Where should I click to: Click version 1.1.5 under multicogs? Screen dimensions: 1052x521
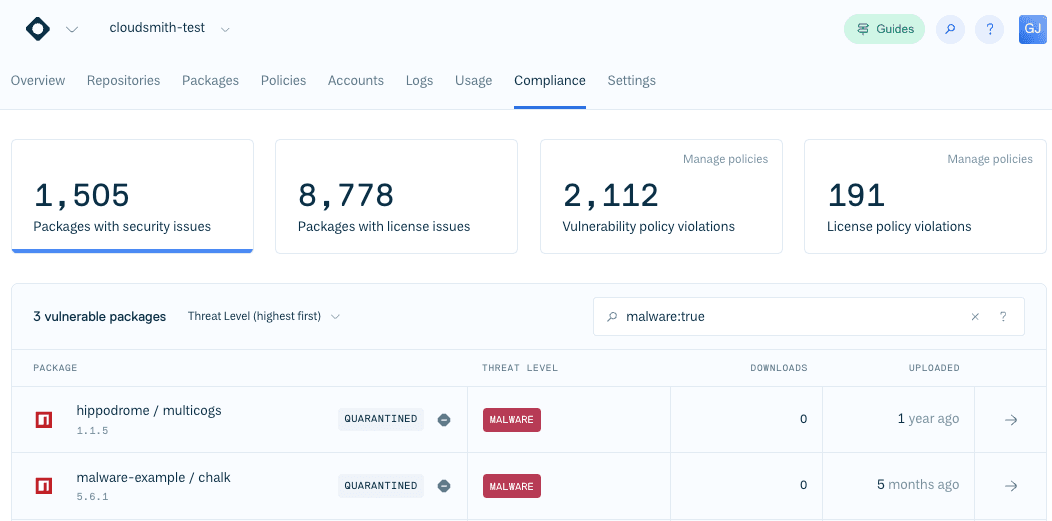(x=93, y=430)
